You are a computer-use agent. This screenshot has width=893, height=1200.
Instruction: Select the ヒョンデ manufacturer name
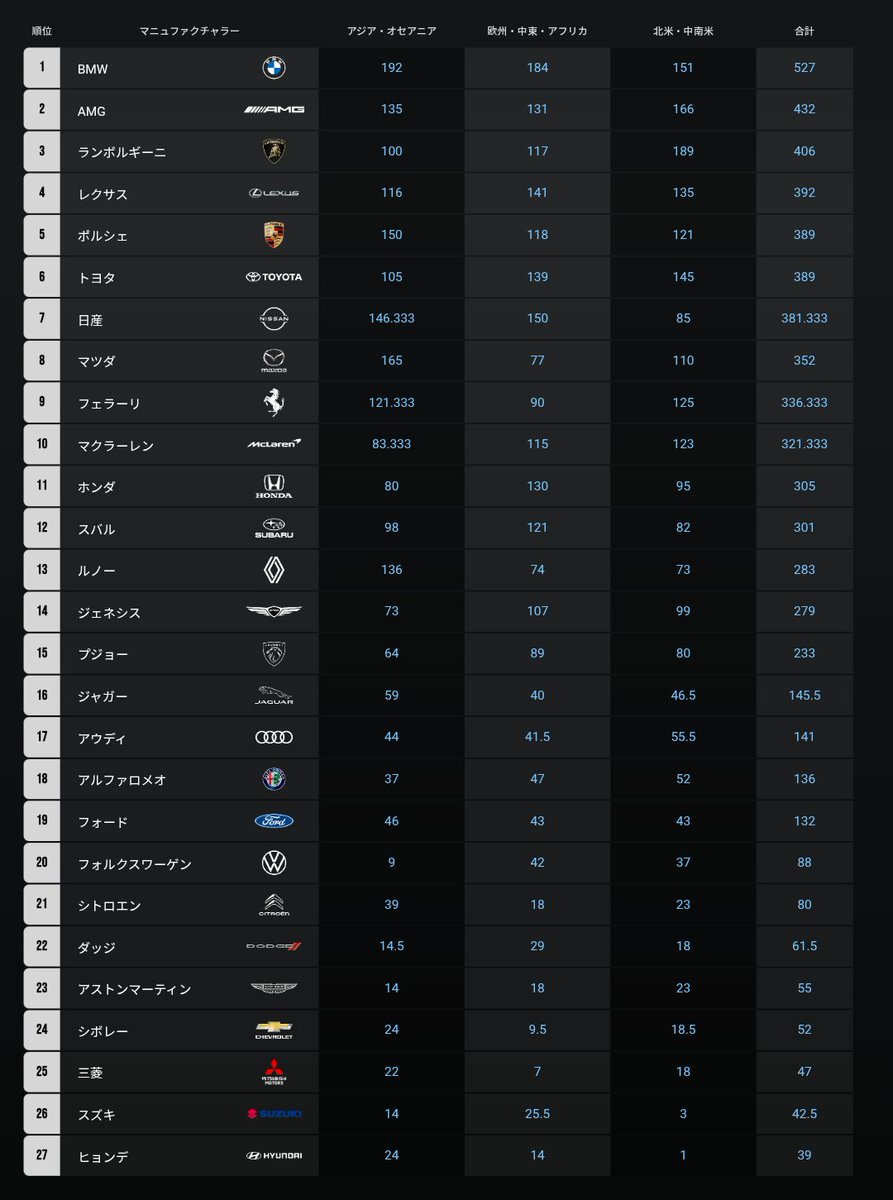pyautogui.click(x=103, y=1157)
